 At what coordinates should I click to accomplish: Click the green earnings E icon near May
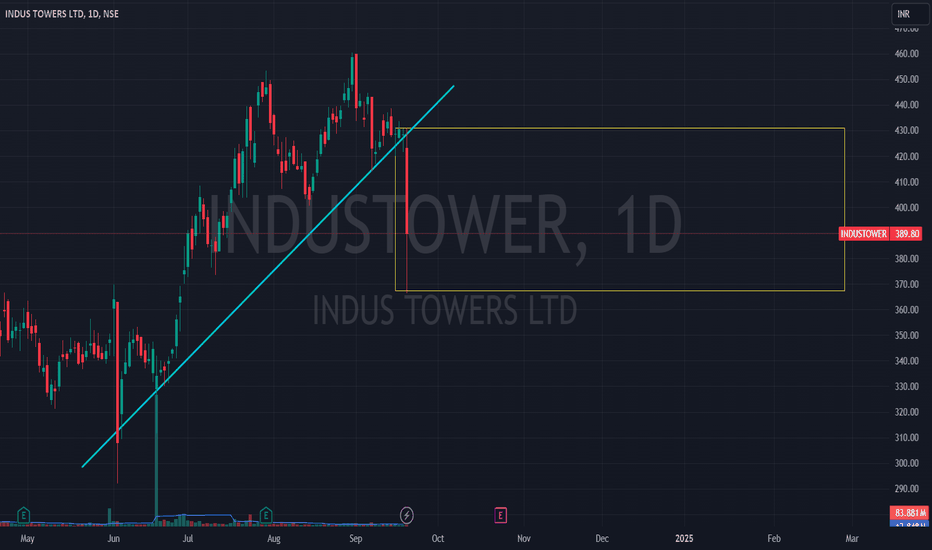(24, 515)
